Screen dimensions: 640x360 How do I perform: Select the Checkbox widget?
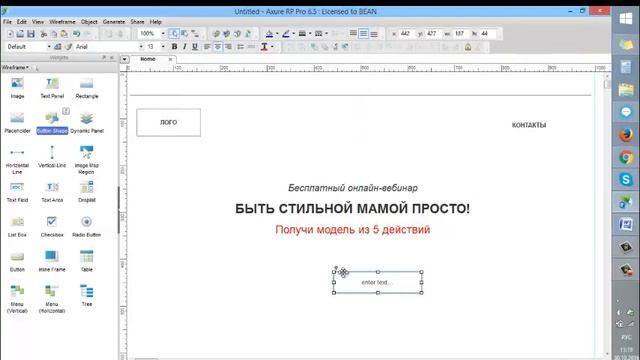[52, 227]
